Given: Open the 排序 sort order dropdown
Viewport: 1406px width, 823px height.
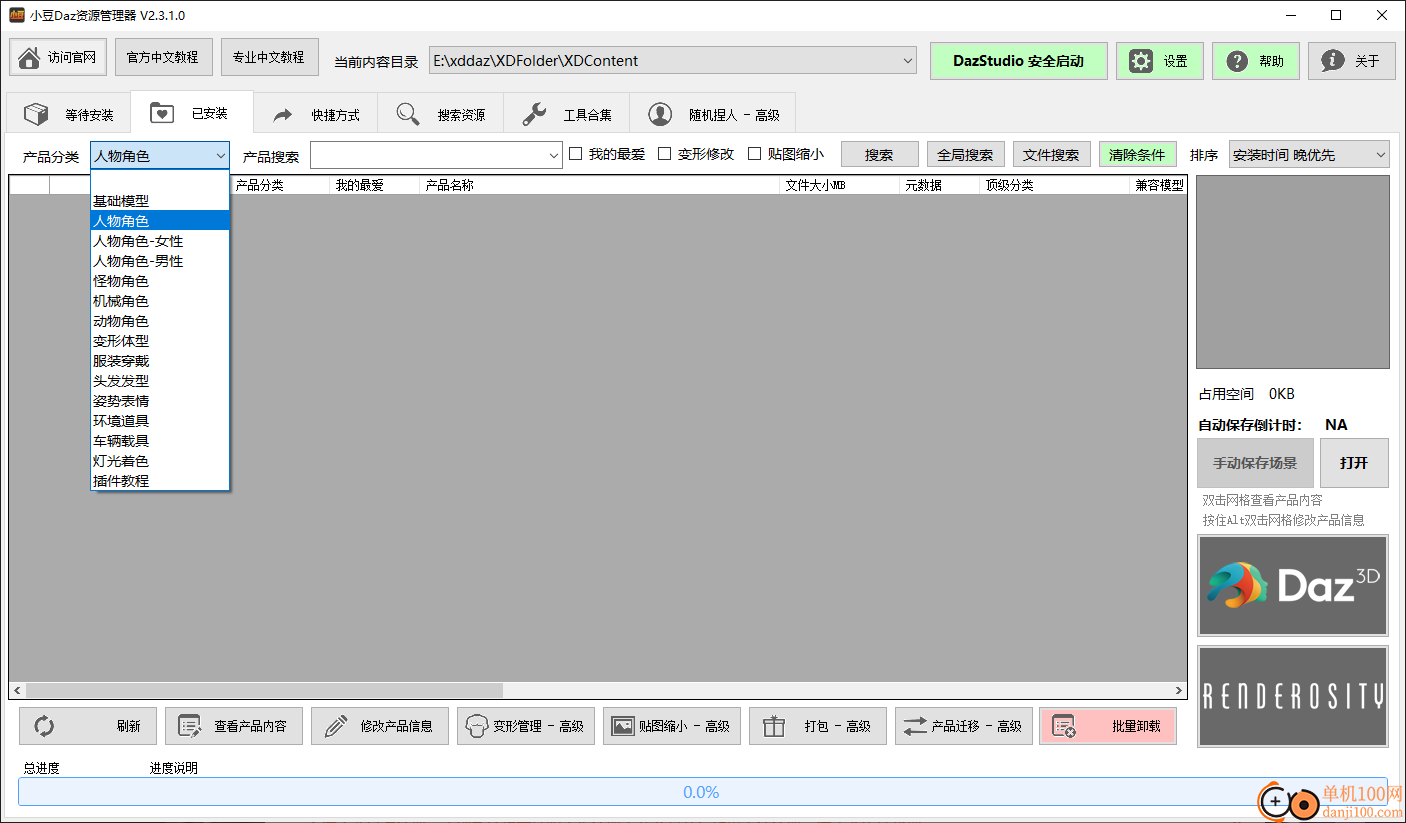Looking at the screenshot, I should click(1380, 155).
